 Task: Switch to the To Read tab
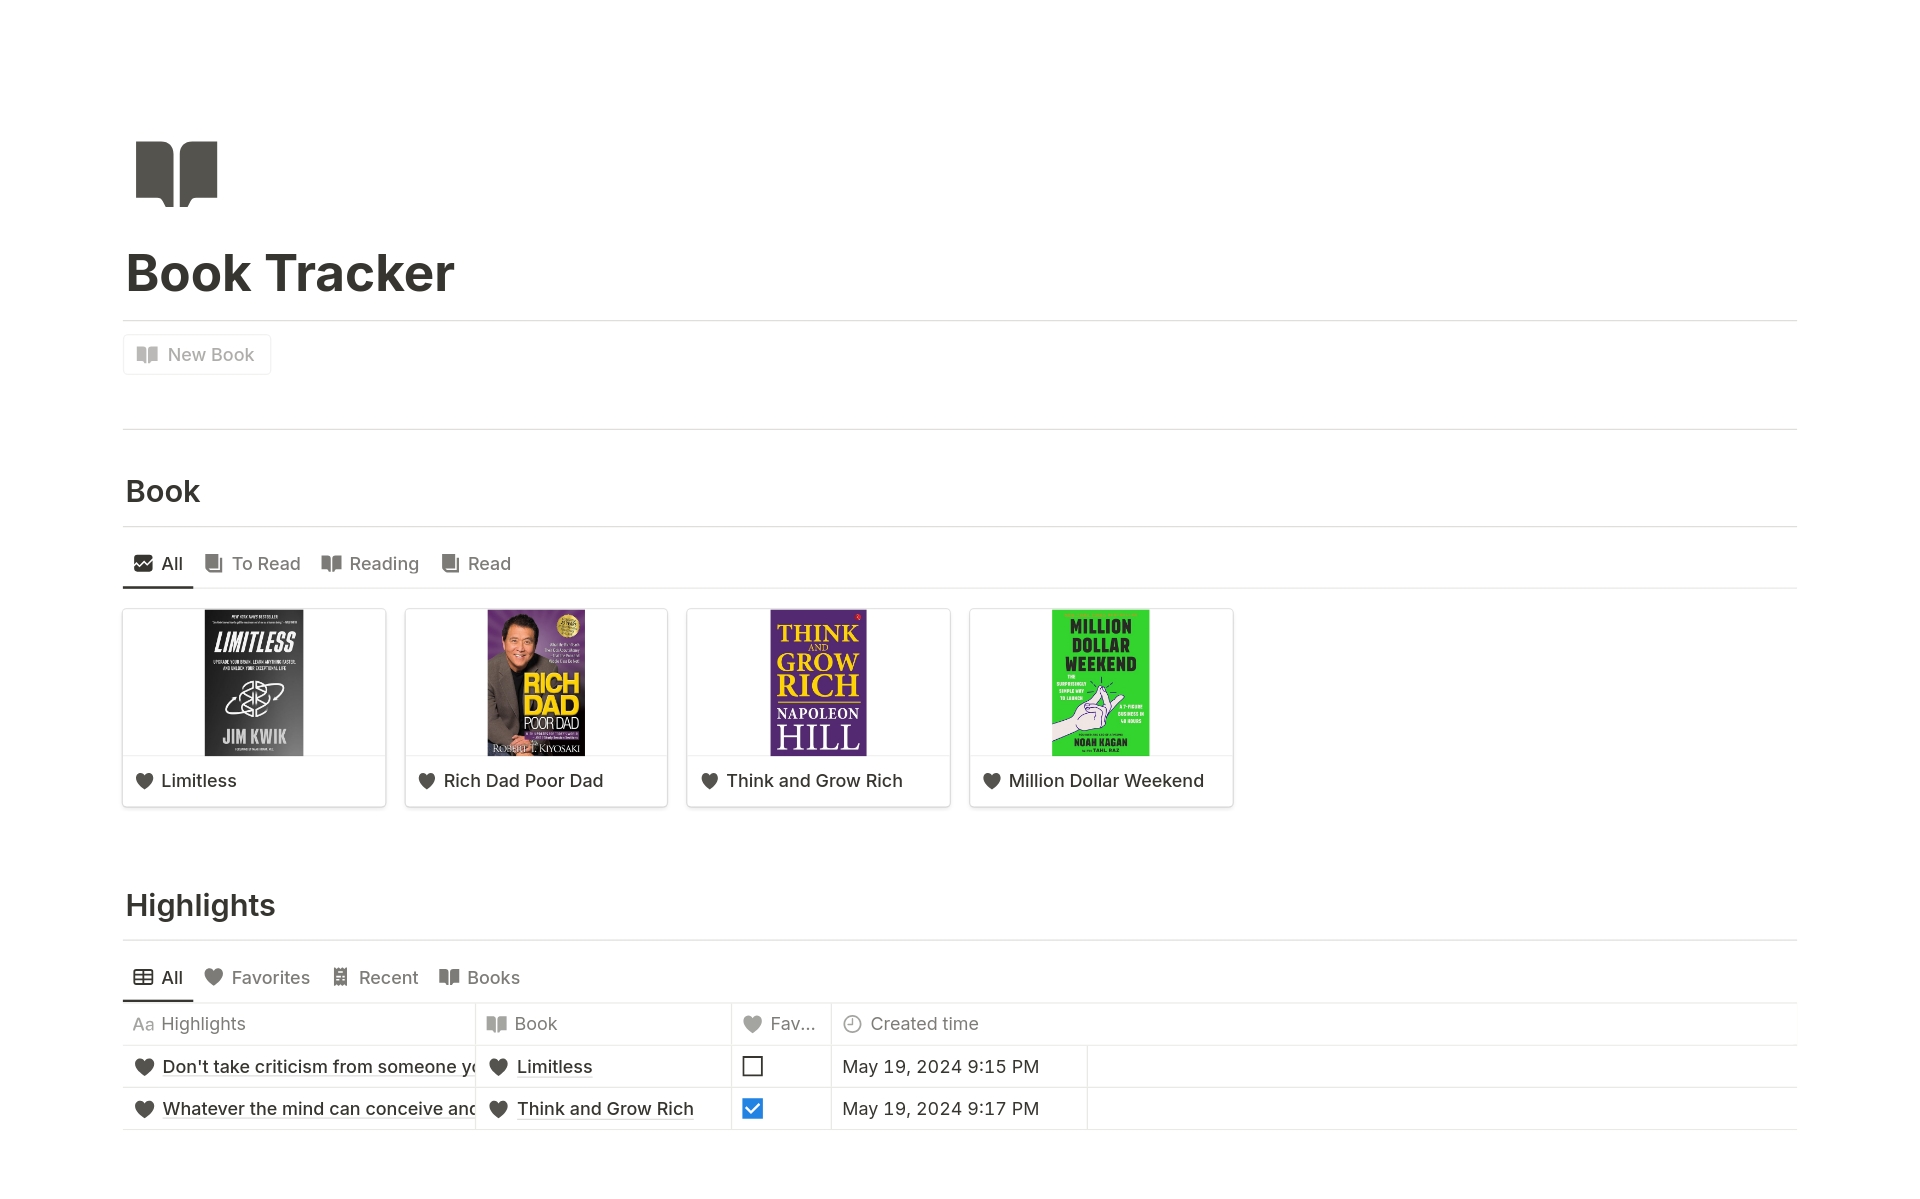tap(253, 564)
